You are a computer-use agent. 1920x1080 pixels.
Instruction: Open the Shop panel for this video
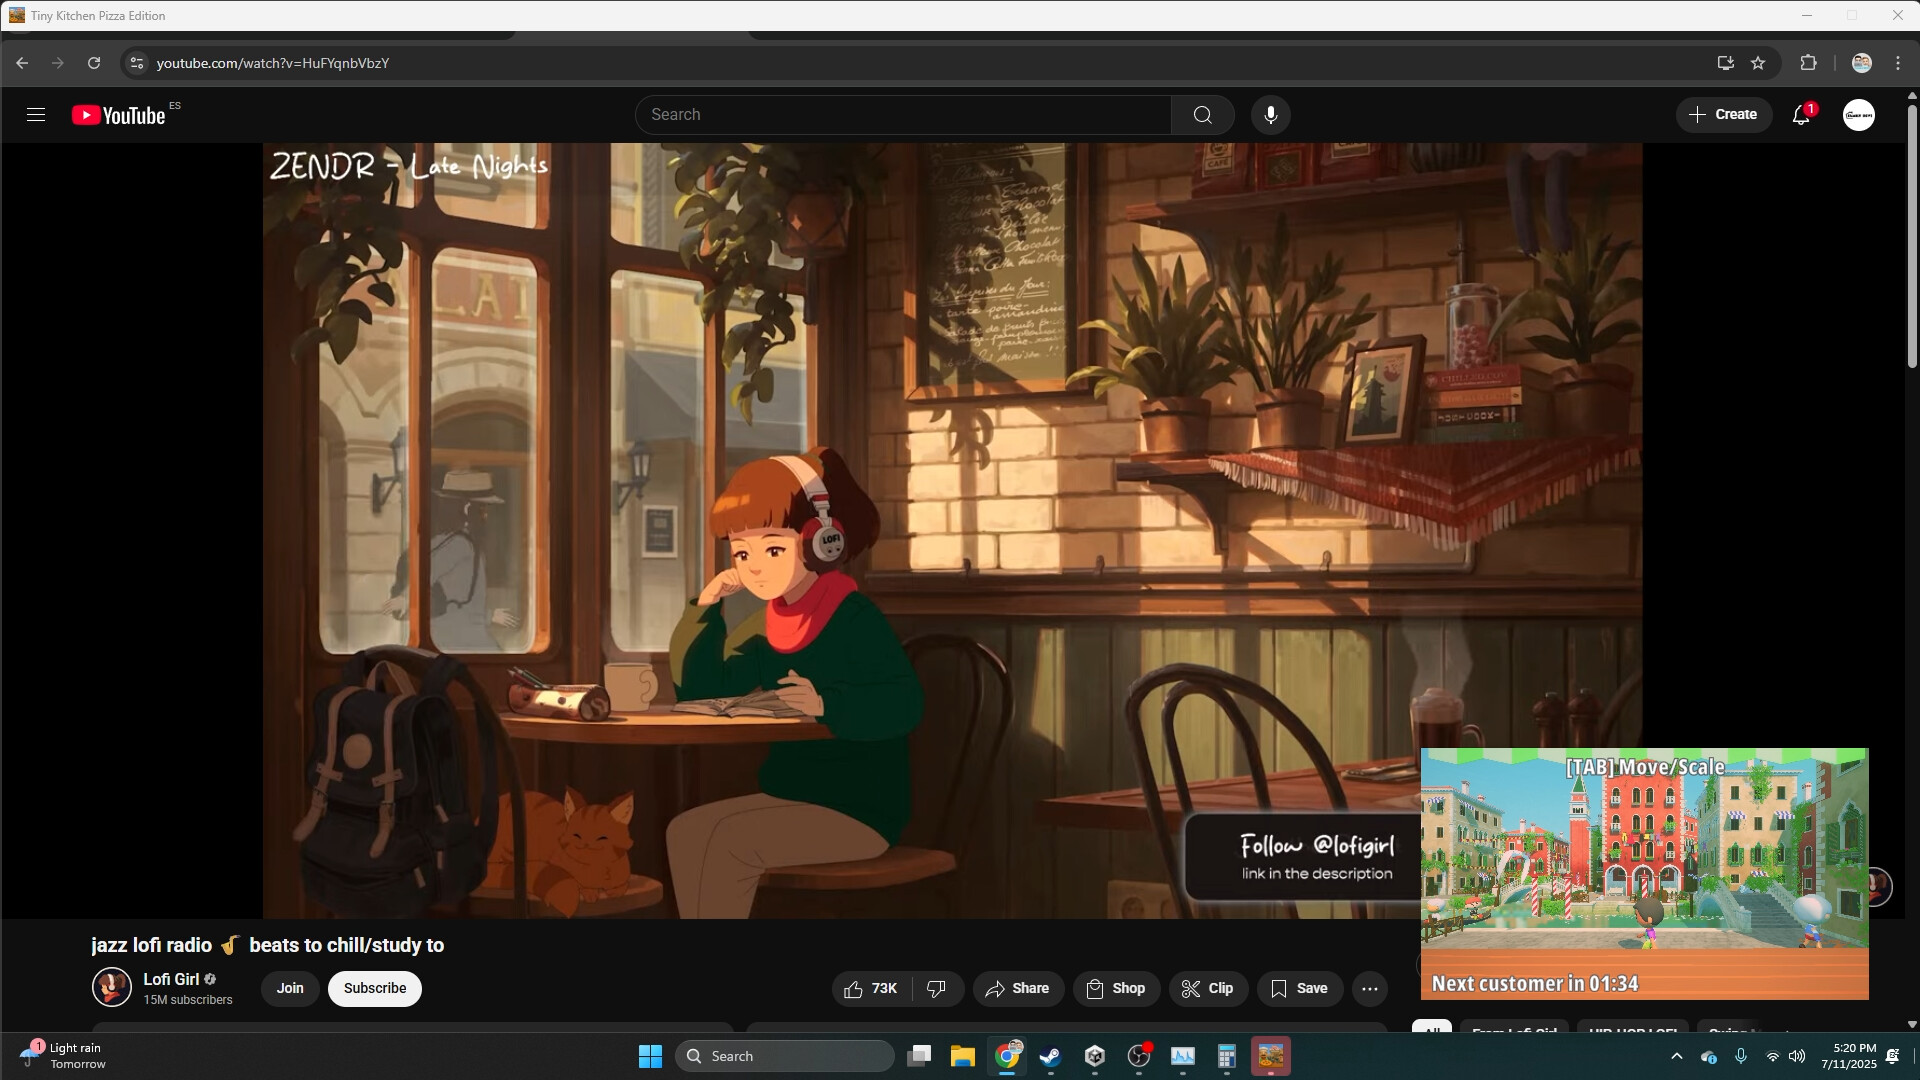1116,988
